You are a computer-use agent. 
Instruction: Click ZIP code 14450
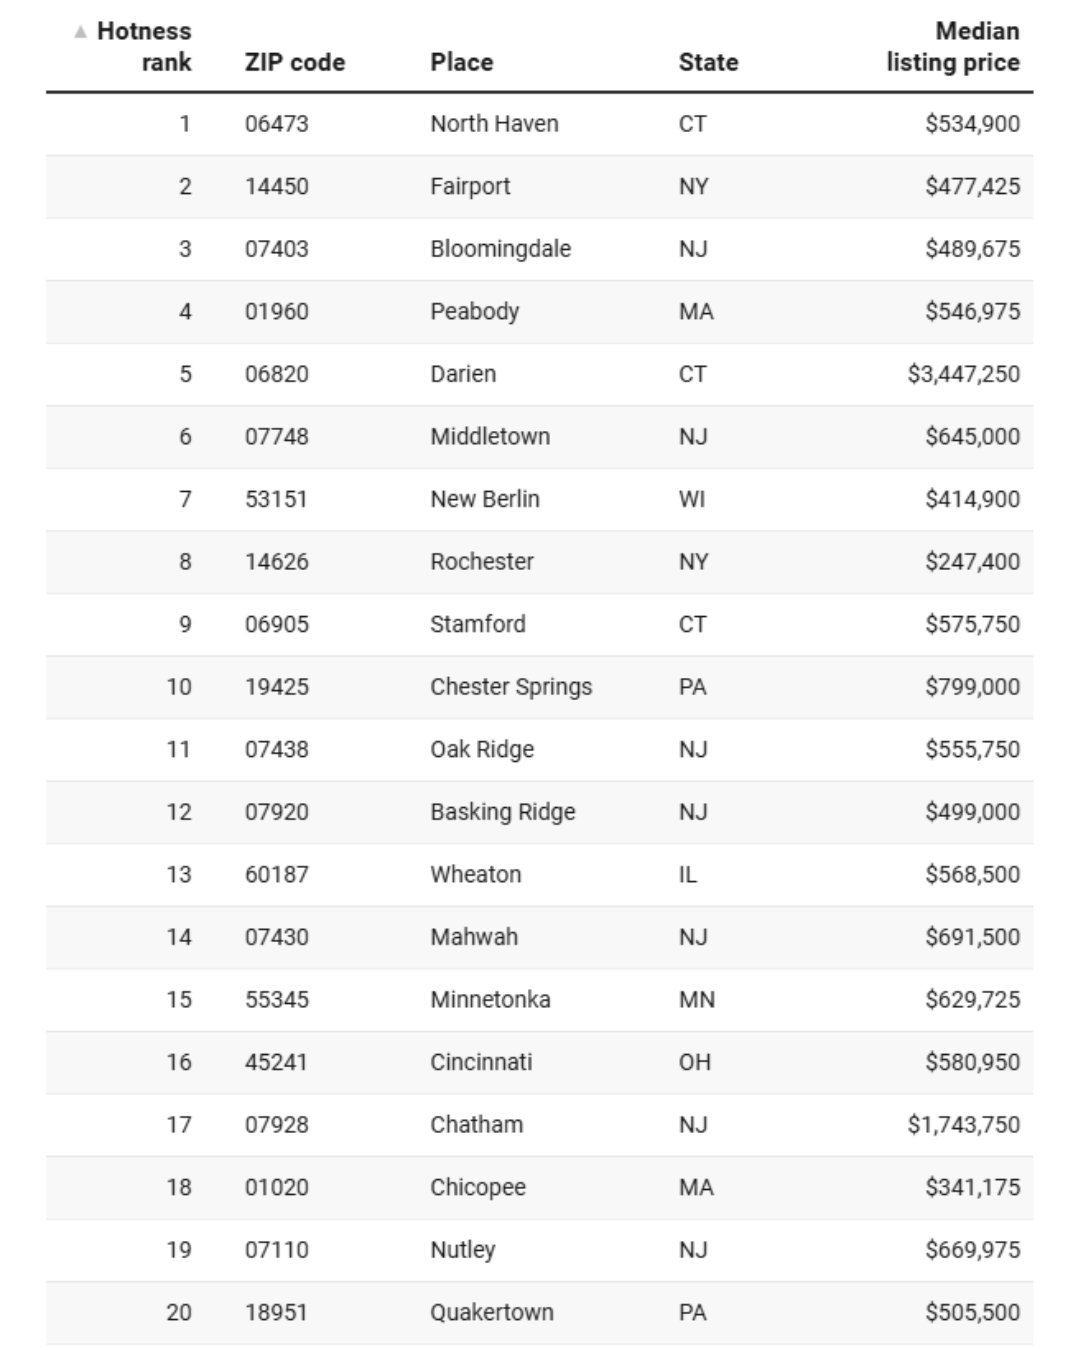[x=276, y=186]
